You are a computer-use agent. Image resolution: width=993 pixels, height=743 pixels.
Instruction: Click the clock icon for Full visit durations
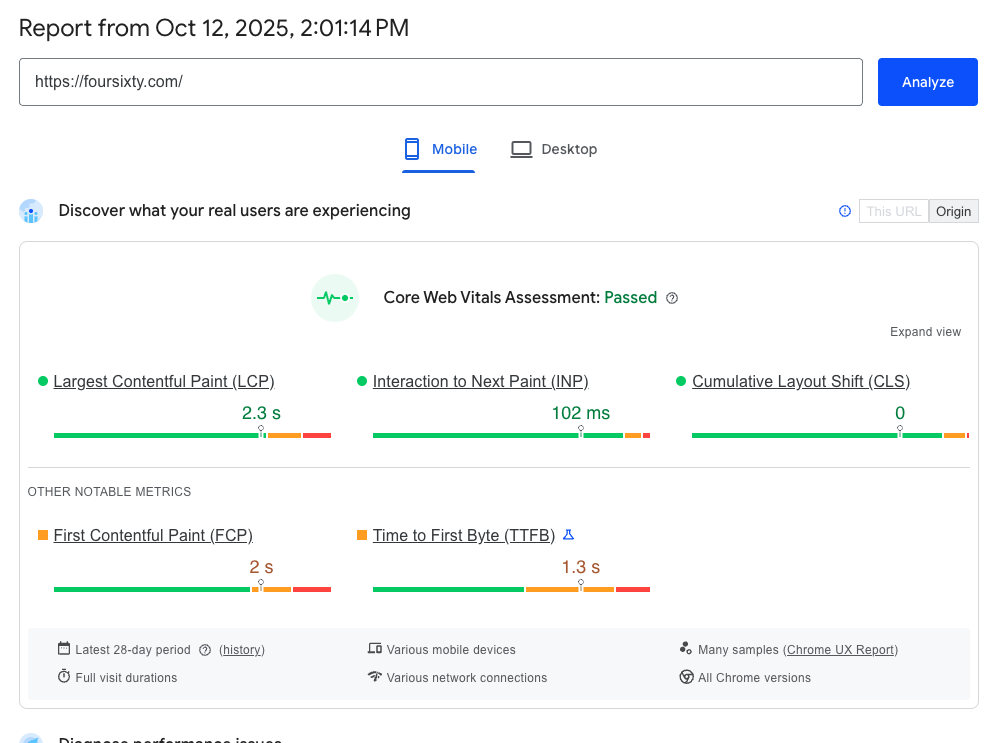63,677
